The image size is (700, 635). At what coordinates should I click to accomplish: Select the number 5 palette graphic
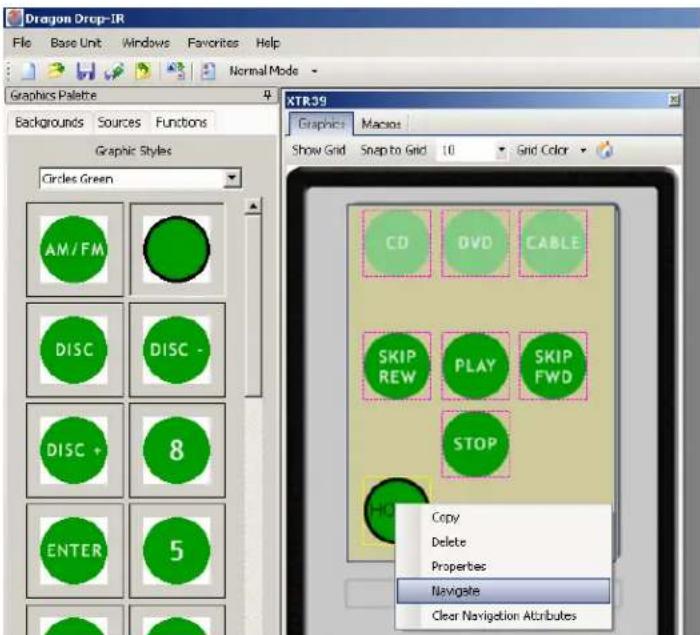(x=177, y=551)
